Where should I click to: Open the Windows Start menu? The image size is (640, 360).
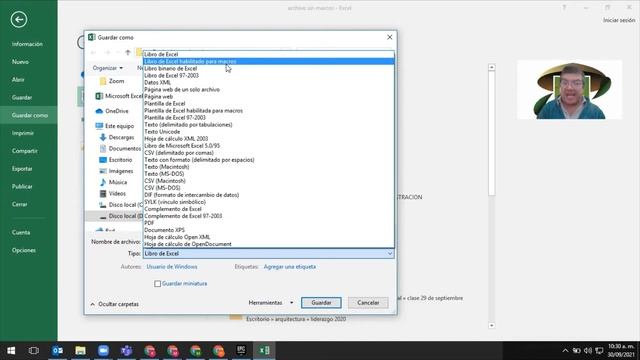pos(11,351)
